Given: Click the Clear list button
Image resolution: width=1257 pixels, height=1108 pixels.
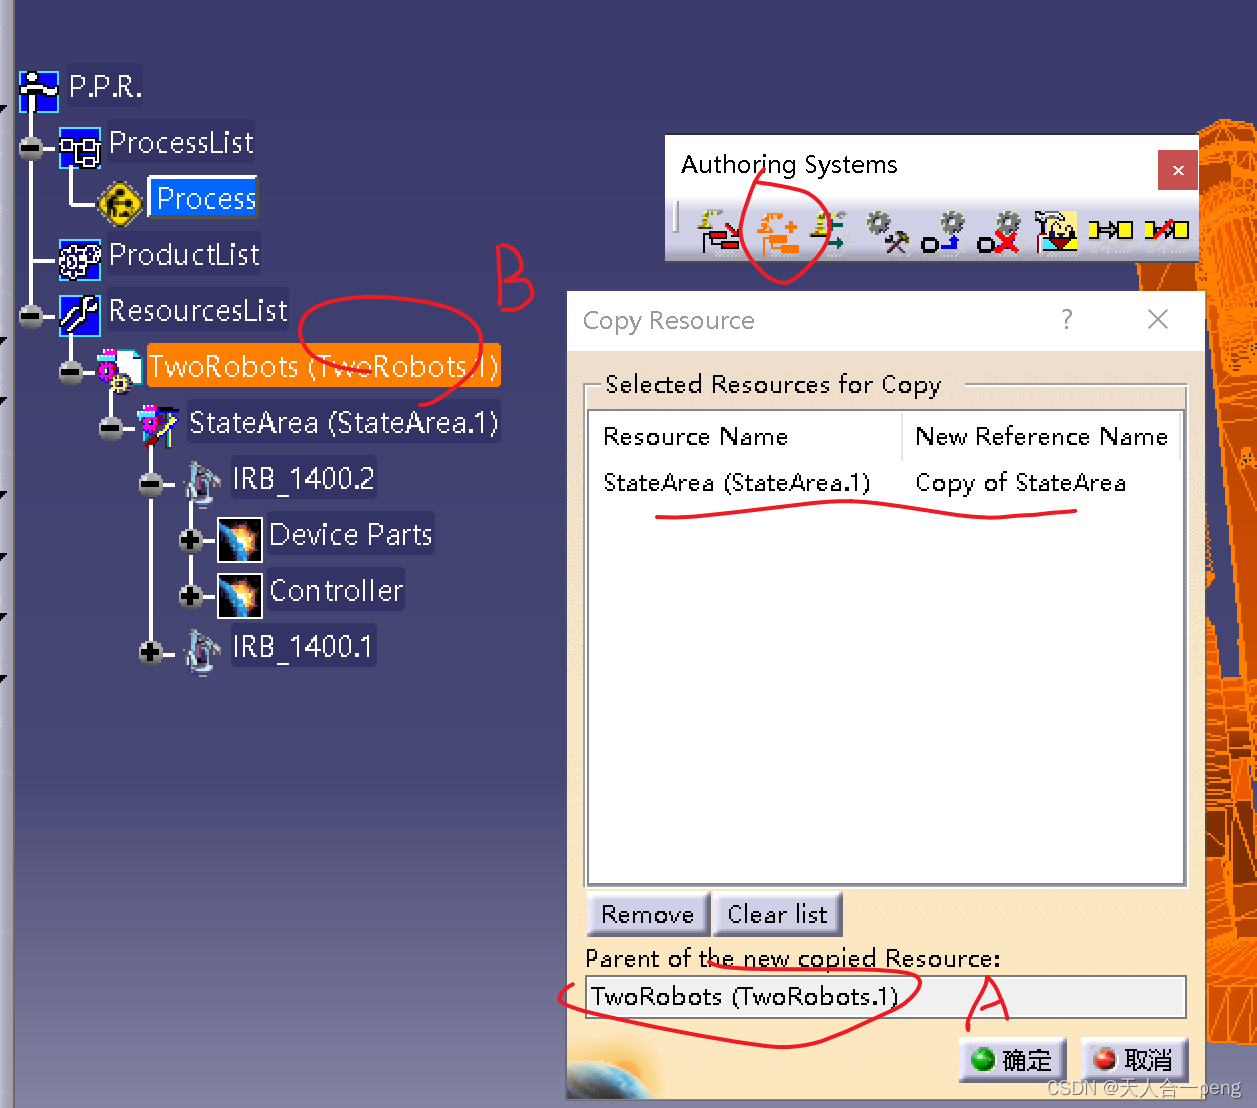Looking at the screenshot, I should [x=777, y=914].
